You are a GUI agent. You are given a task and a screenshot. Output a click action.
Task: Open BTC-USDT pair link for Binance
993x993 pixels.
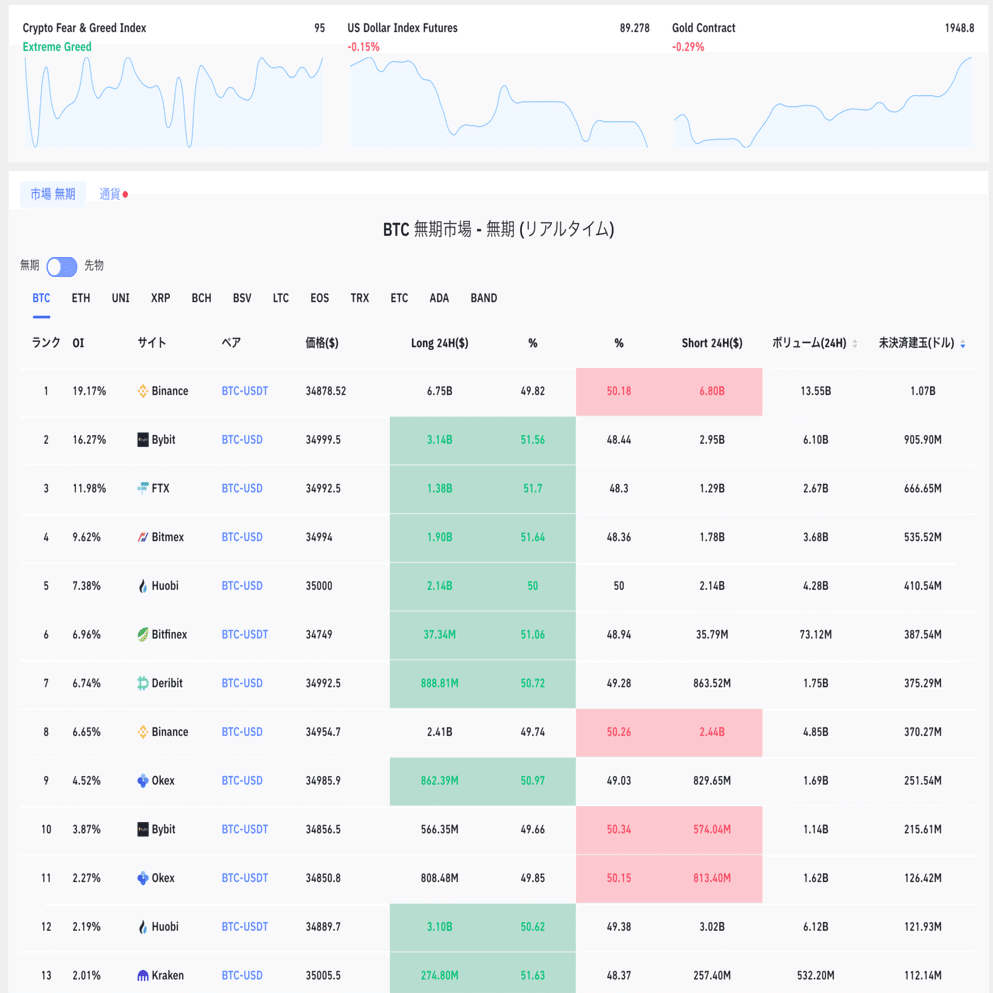point(244,391)
